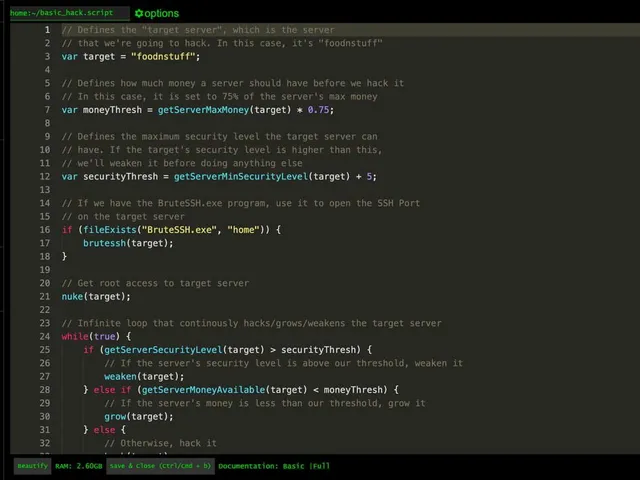Click the script filename field basic_hack.script
The image size is (640, 480).
69,13
